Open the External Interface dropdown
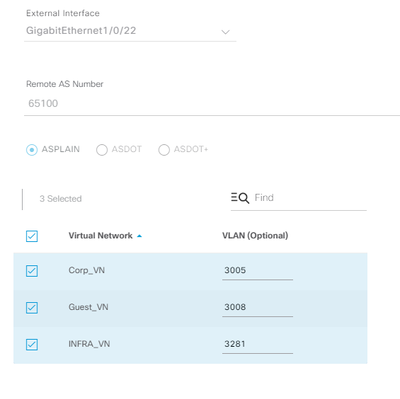The width and height of the screenshot is (400, 399). point(130,31)
